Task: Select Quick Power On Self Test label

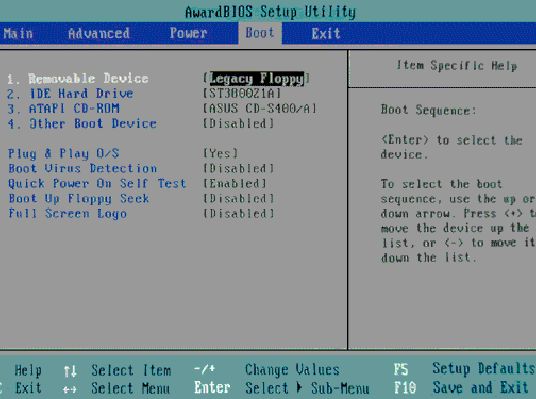Action: point(97,184)
